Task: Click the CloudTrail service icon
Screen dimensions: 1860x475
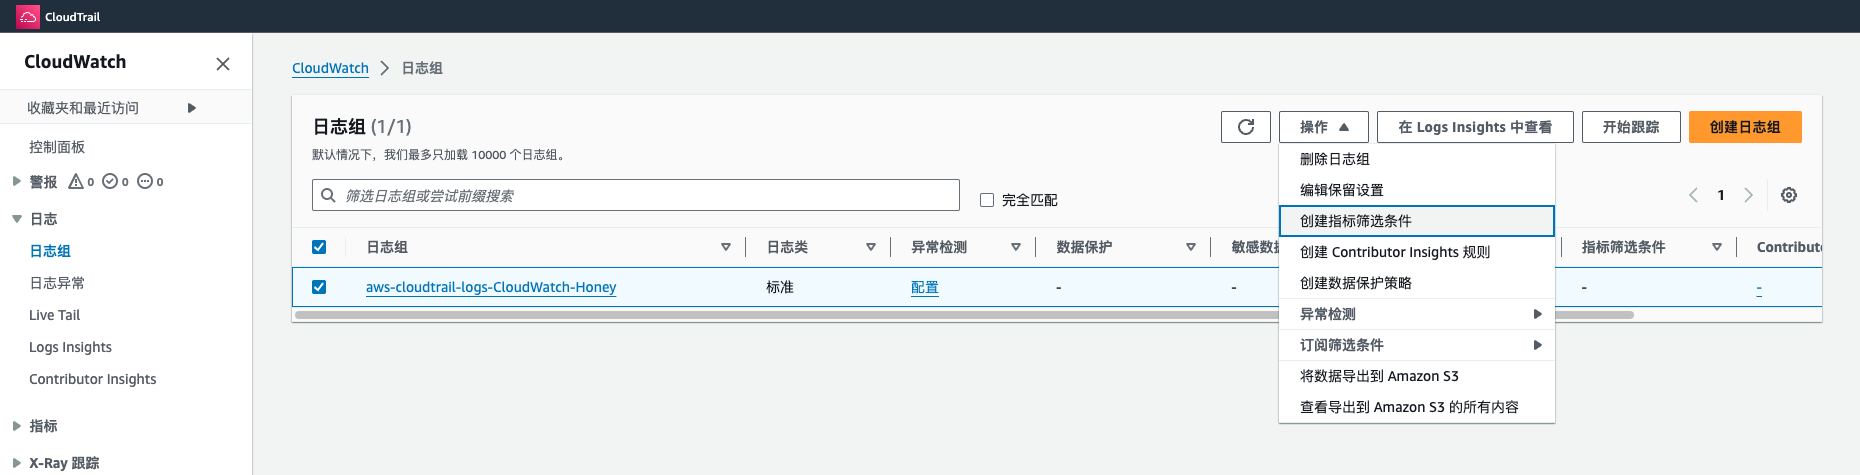Action: click(x=28, y=16)
